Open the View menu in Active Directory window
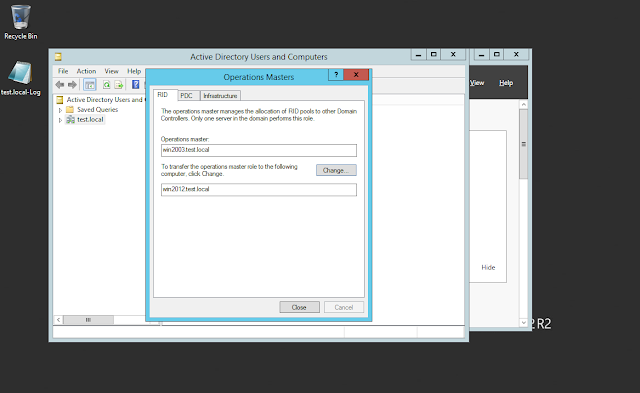This screenshot has width=640, height=393. [111, 71]
